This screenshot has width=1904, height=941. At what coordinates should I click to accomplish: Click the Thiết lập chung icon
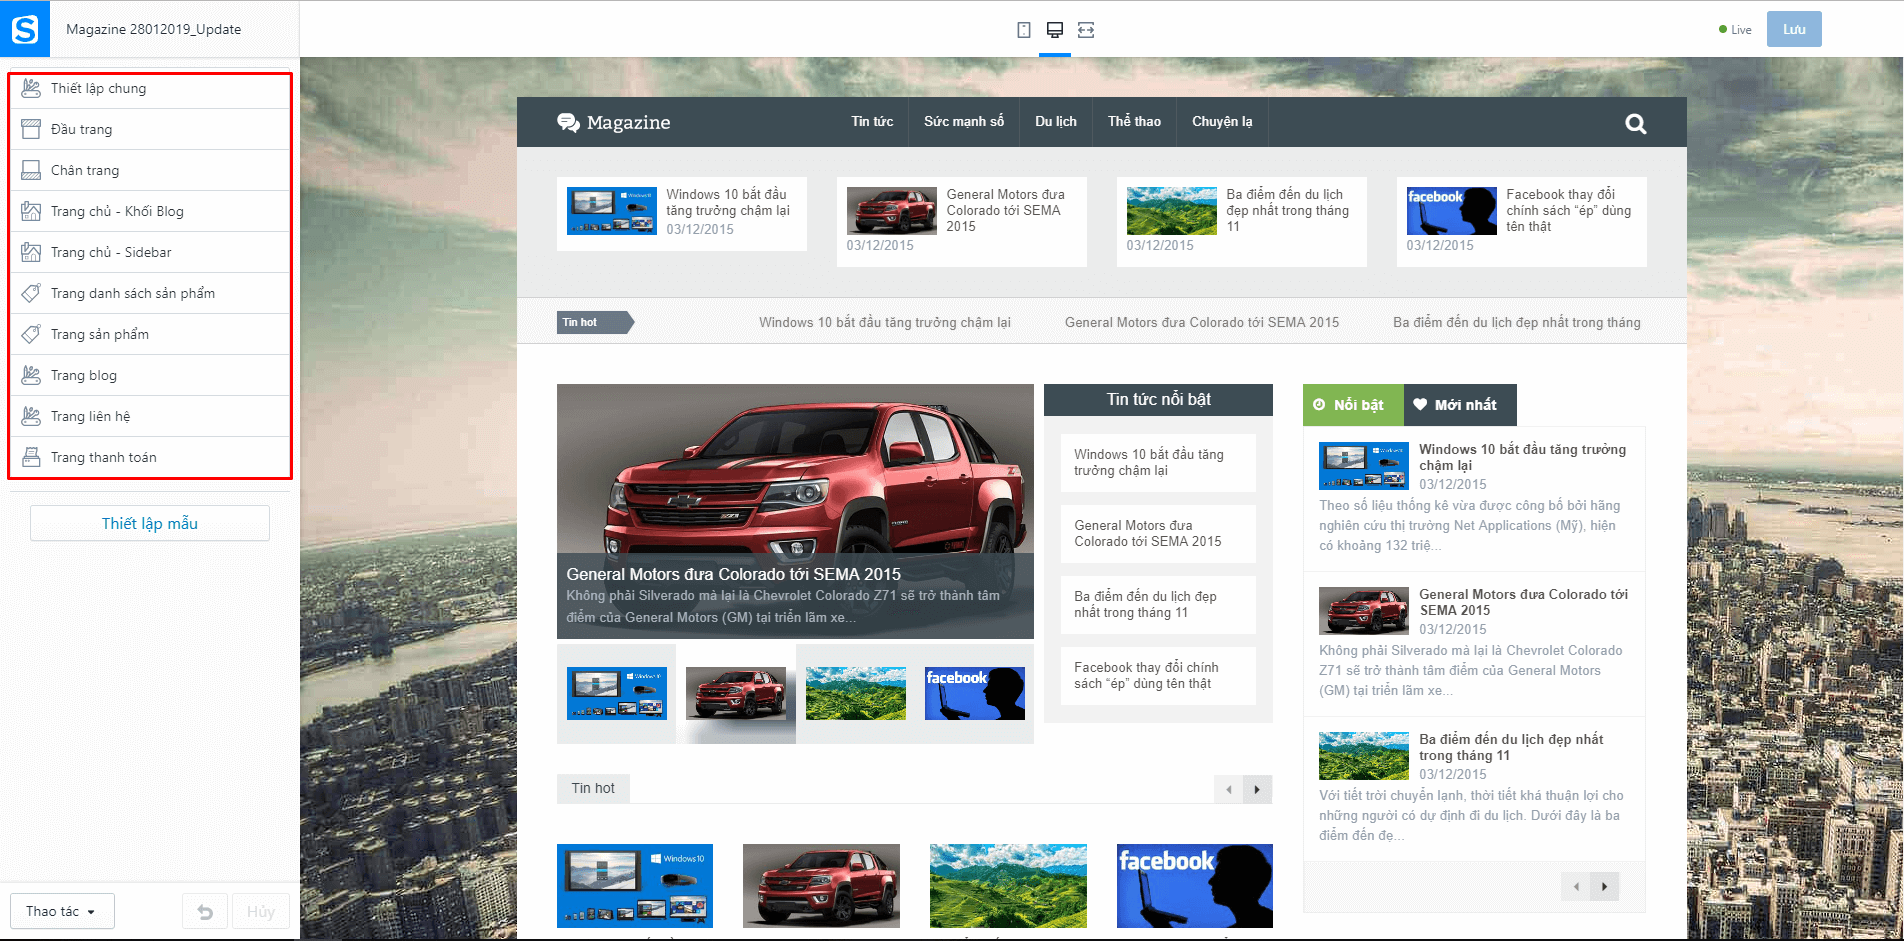pos(31,88)
